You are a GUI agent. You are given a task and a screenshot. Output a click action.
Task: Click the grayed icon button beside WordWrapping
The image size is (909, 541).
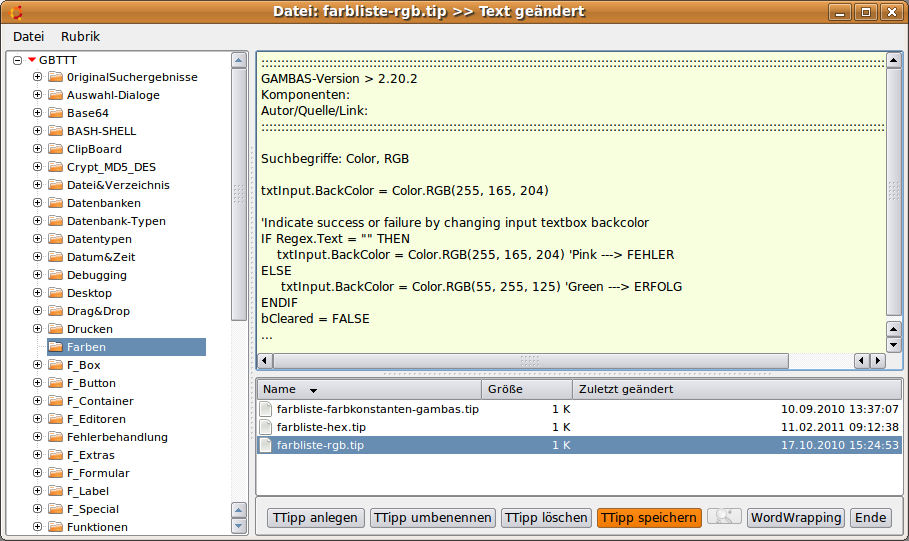[724, 517]
